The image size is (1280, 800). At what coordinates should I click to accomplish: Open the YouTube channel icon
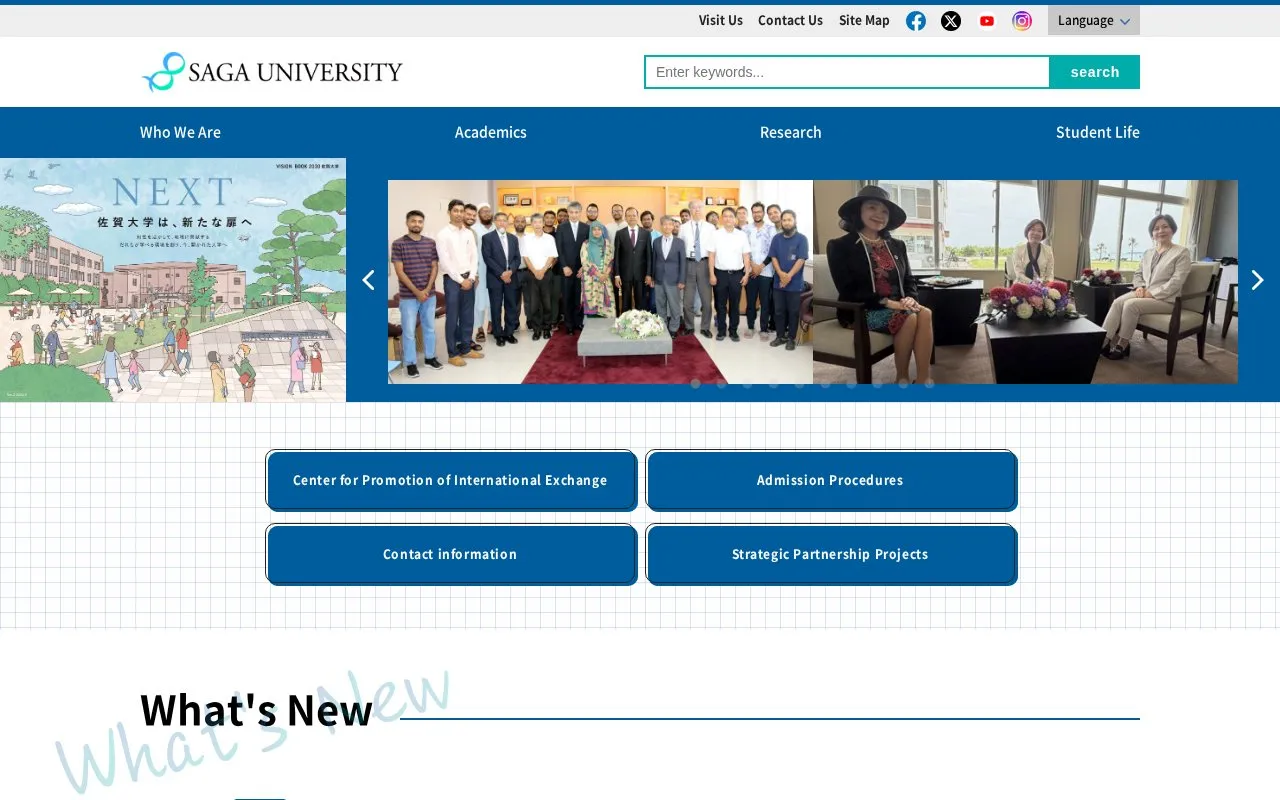987,21
